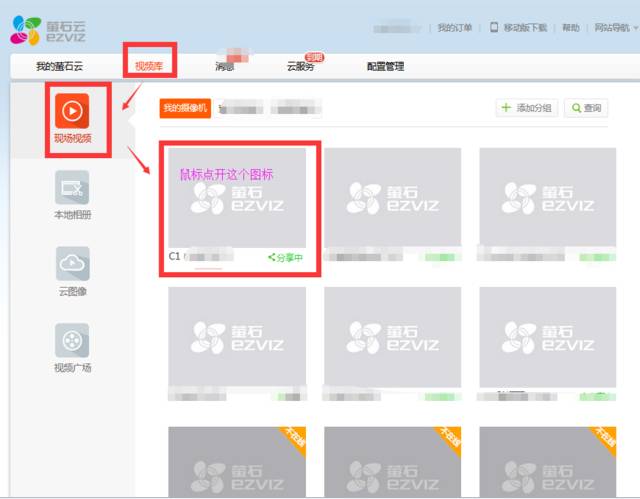Go to the 配置管理 tab
Screen dimensions: 640x499
385,67
